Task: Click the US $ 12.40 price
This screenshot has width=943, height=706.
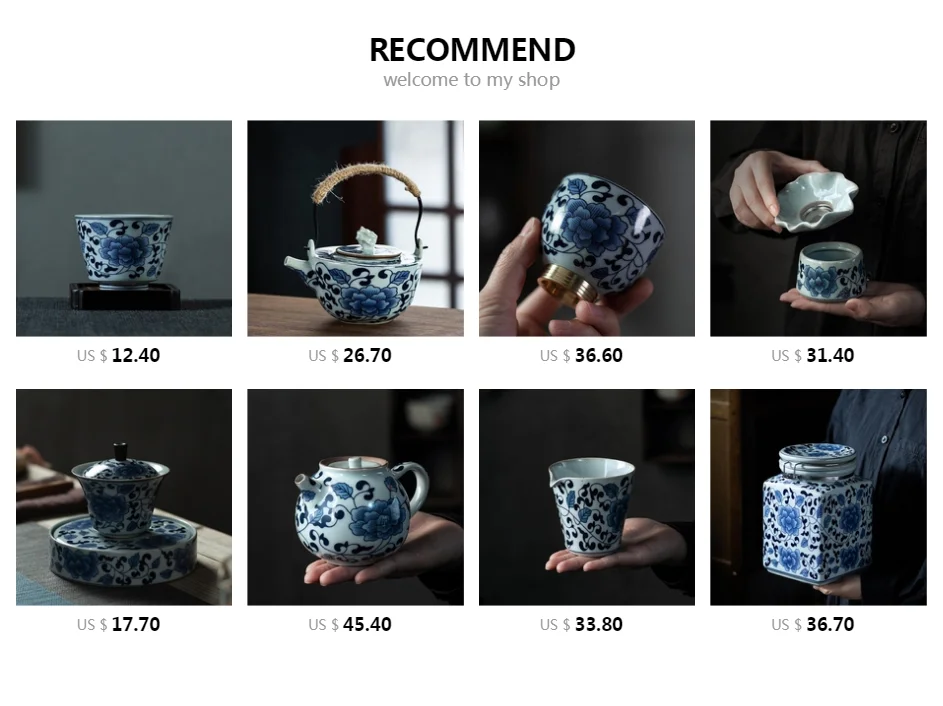Action: [118, 355]
